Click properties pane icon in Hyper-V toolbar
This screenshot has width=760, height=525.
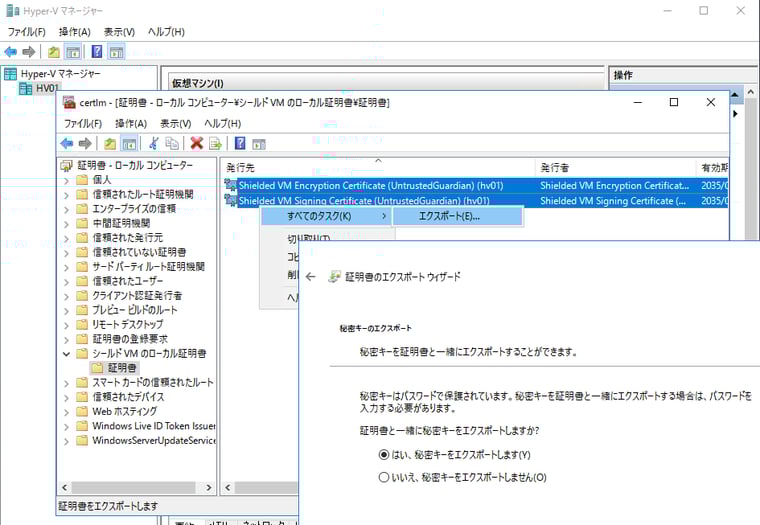pos(73,51)
